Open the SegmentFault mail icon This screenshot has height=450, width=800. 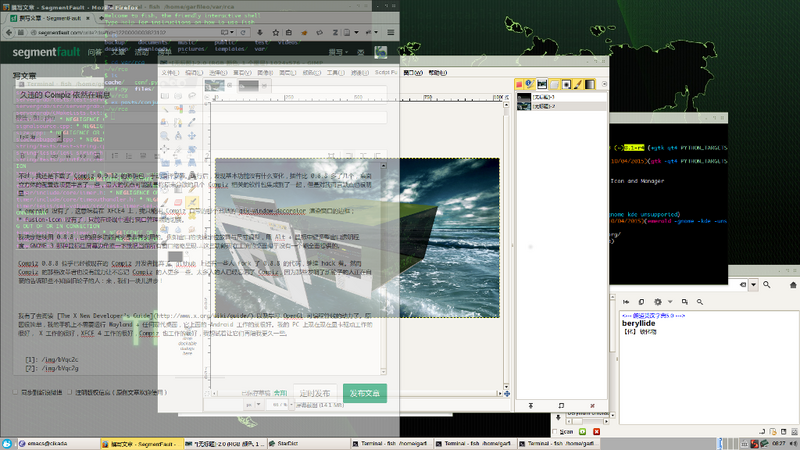coord(361,52)
